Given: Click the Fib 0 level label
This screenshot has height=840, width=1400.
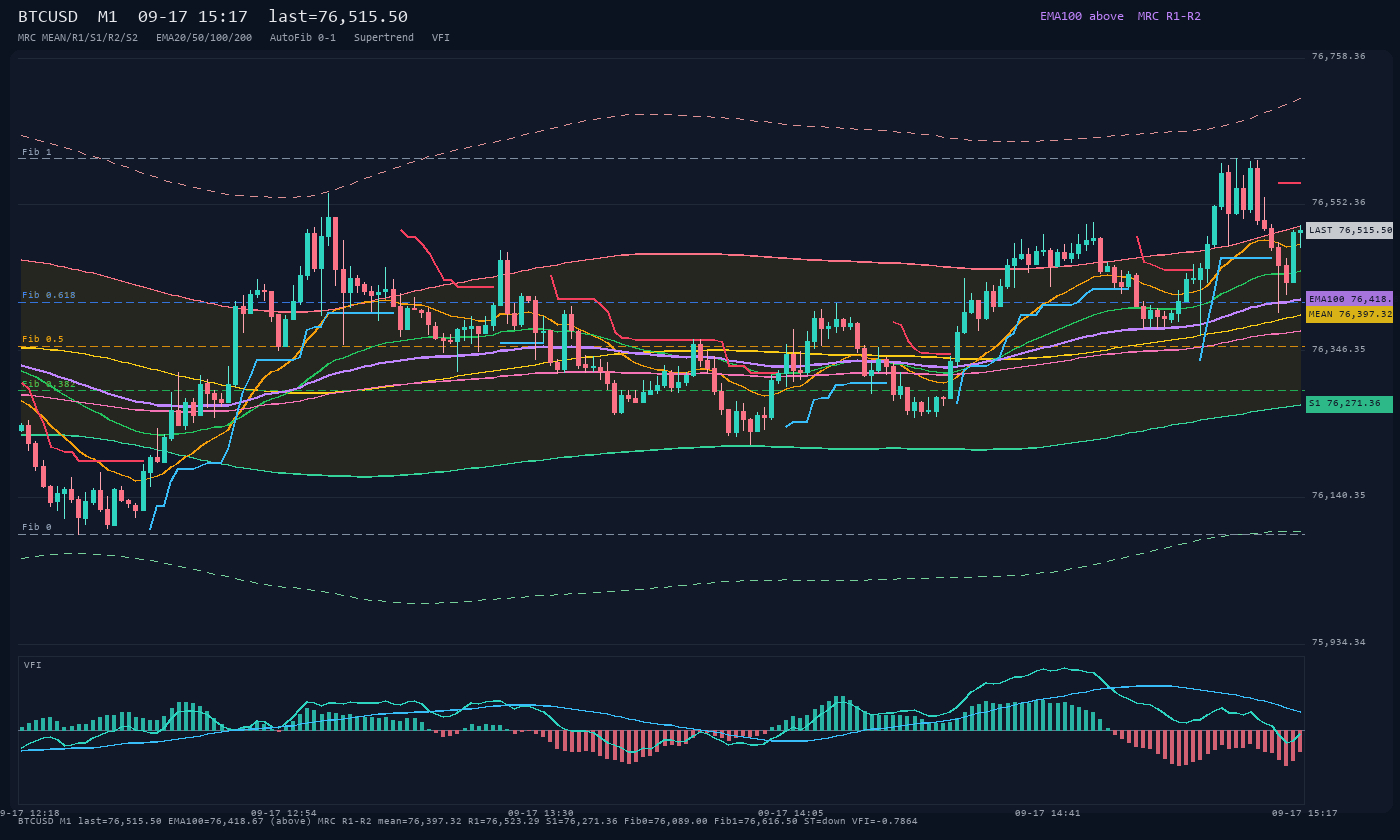Looking at the screenshot, I should 37,527.
